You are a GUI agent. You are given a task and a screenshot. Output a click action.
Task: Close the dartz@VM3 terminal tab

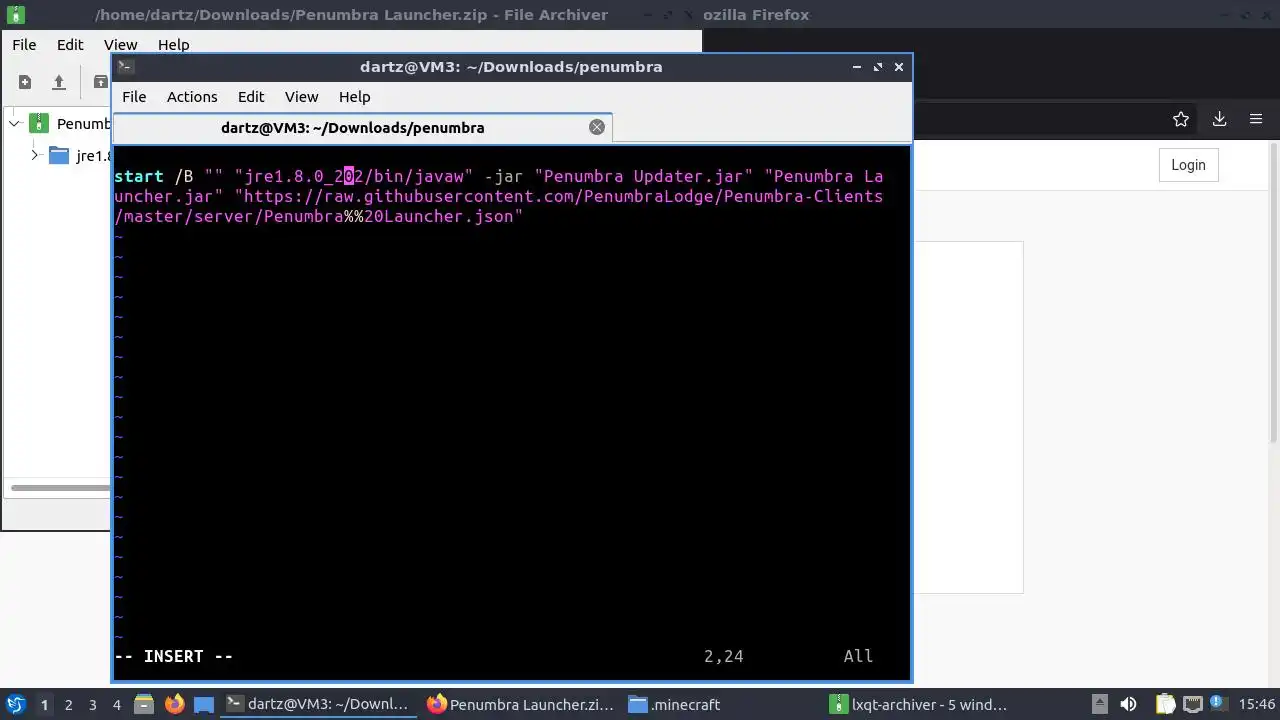point(597,127)
